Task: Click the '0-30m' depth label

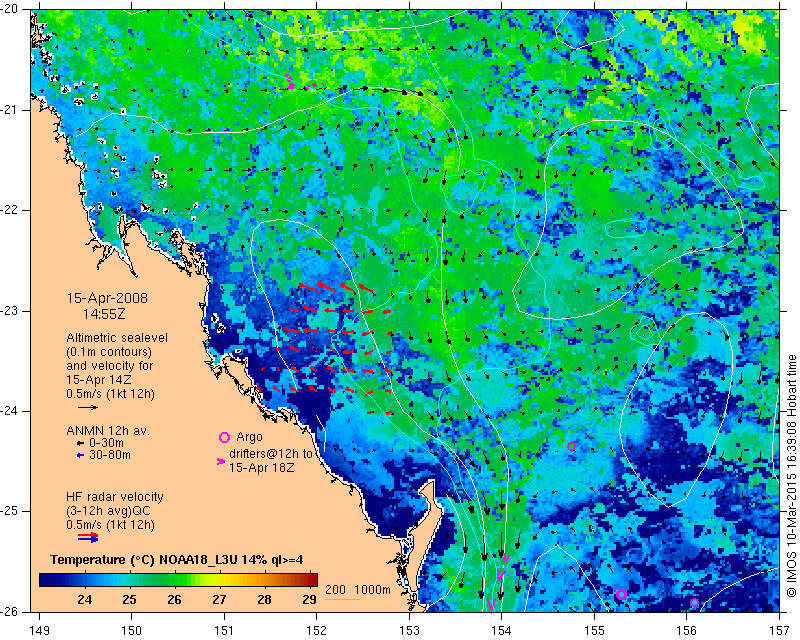Action: tap(106, 443)
